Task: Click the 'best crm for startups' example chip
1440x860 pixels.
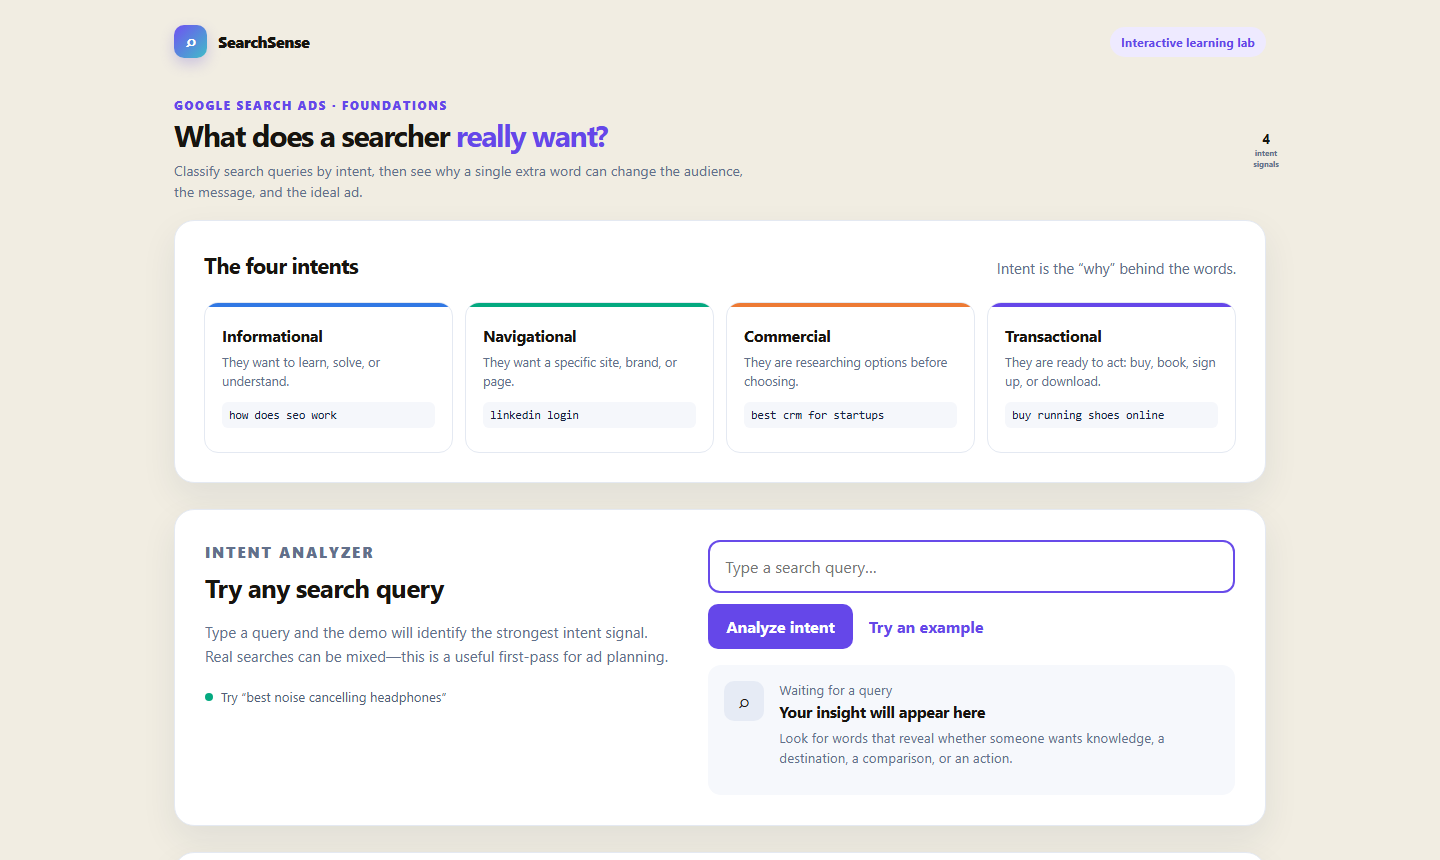Action: [850, 415]
